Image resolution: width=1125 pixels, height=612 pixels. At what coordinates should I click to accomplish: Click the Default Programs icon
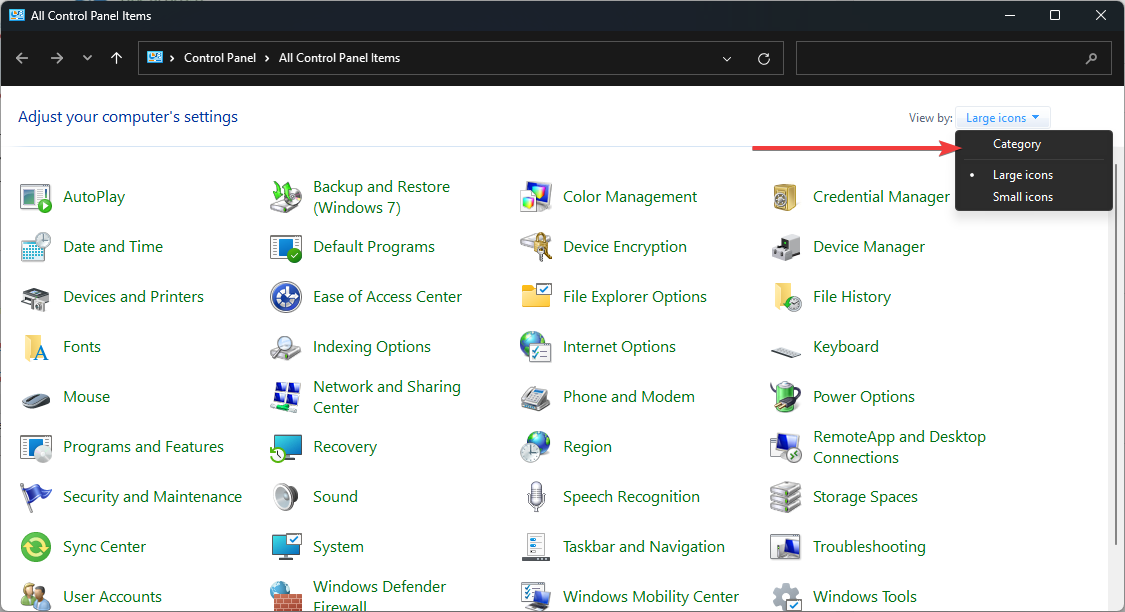tap(286, 248)
